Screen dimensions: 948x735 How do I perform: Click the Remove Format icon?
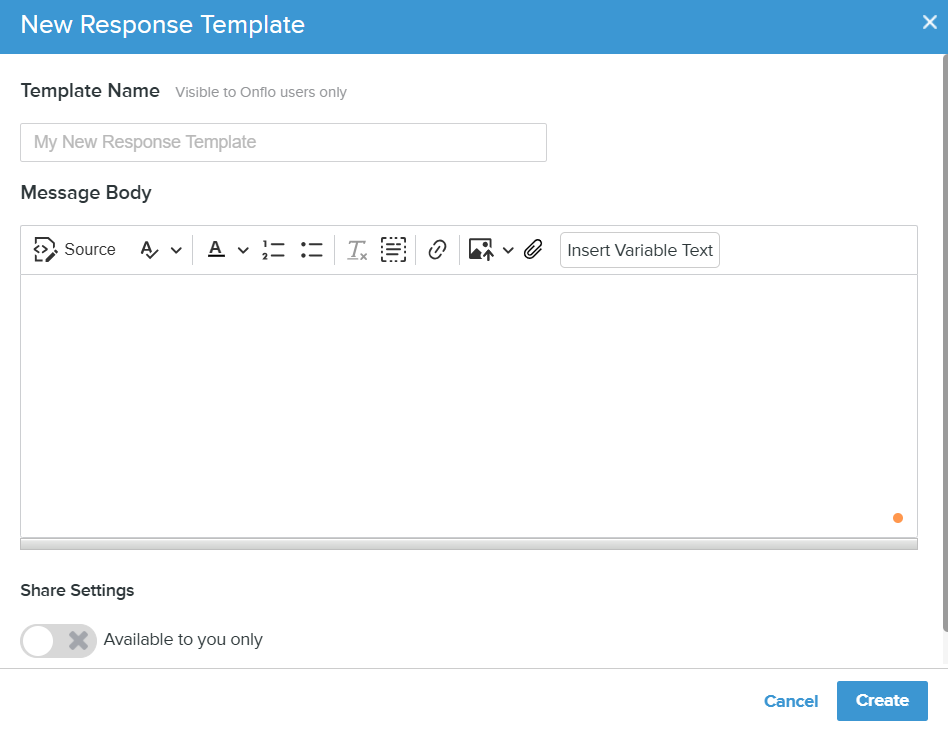point(357,250)
